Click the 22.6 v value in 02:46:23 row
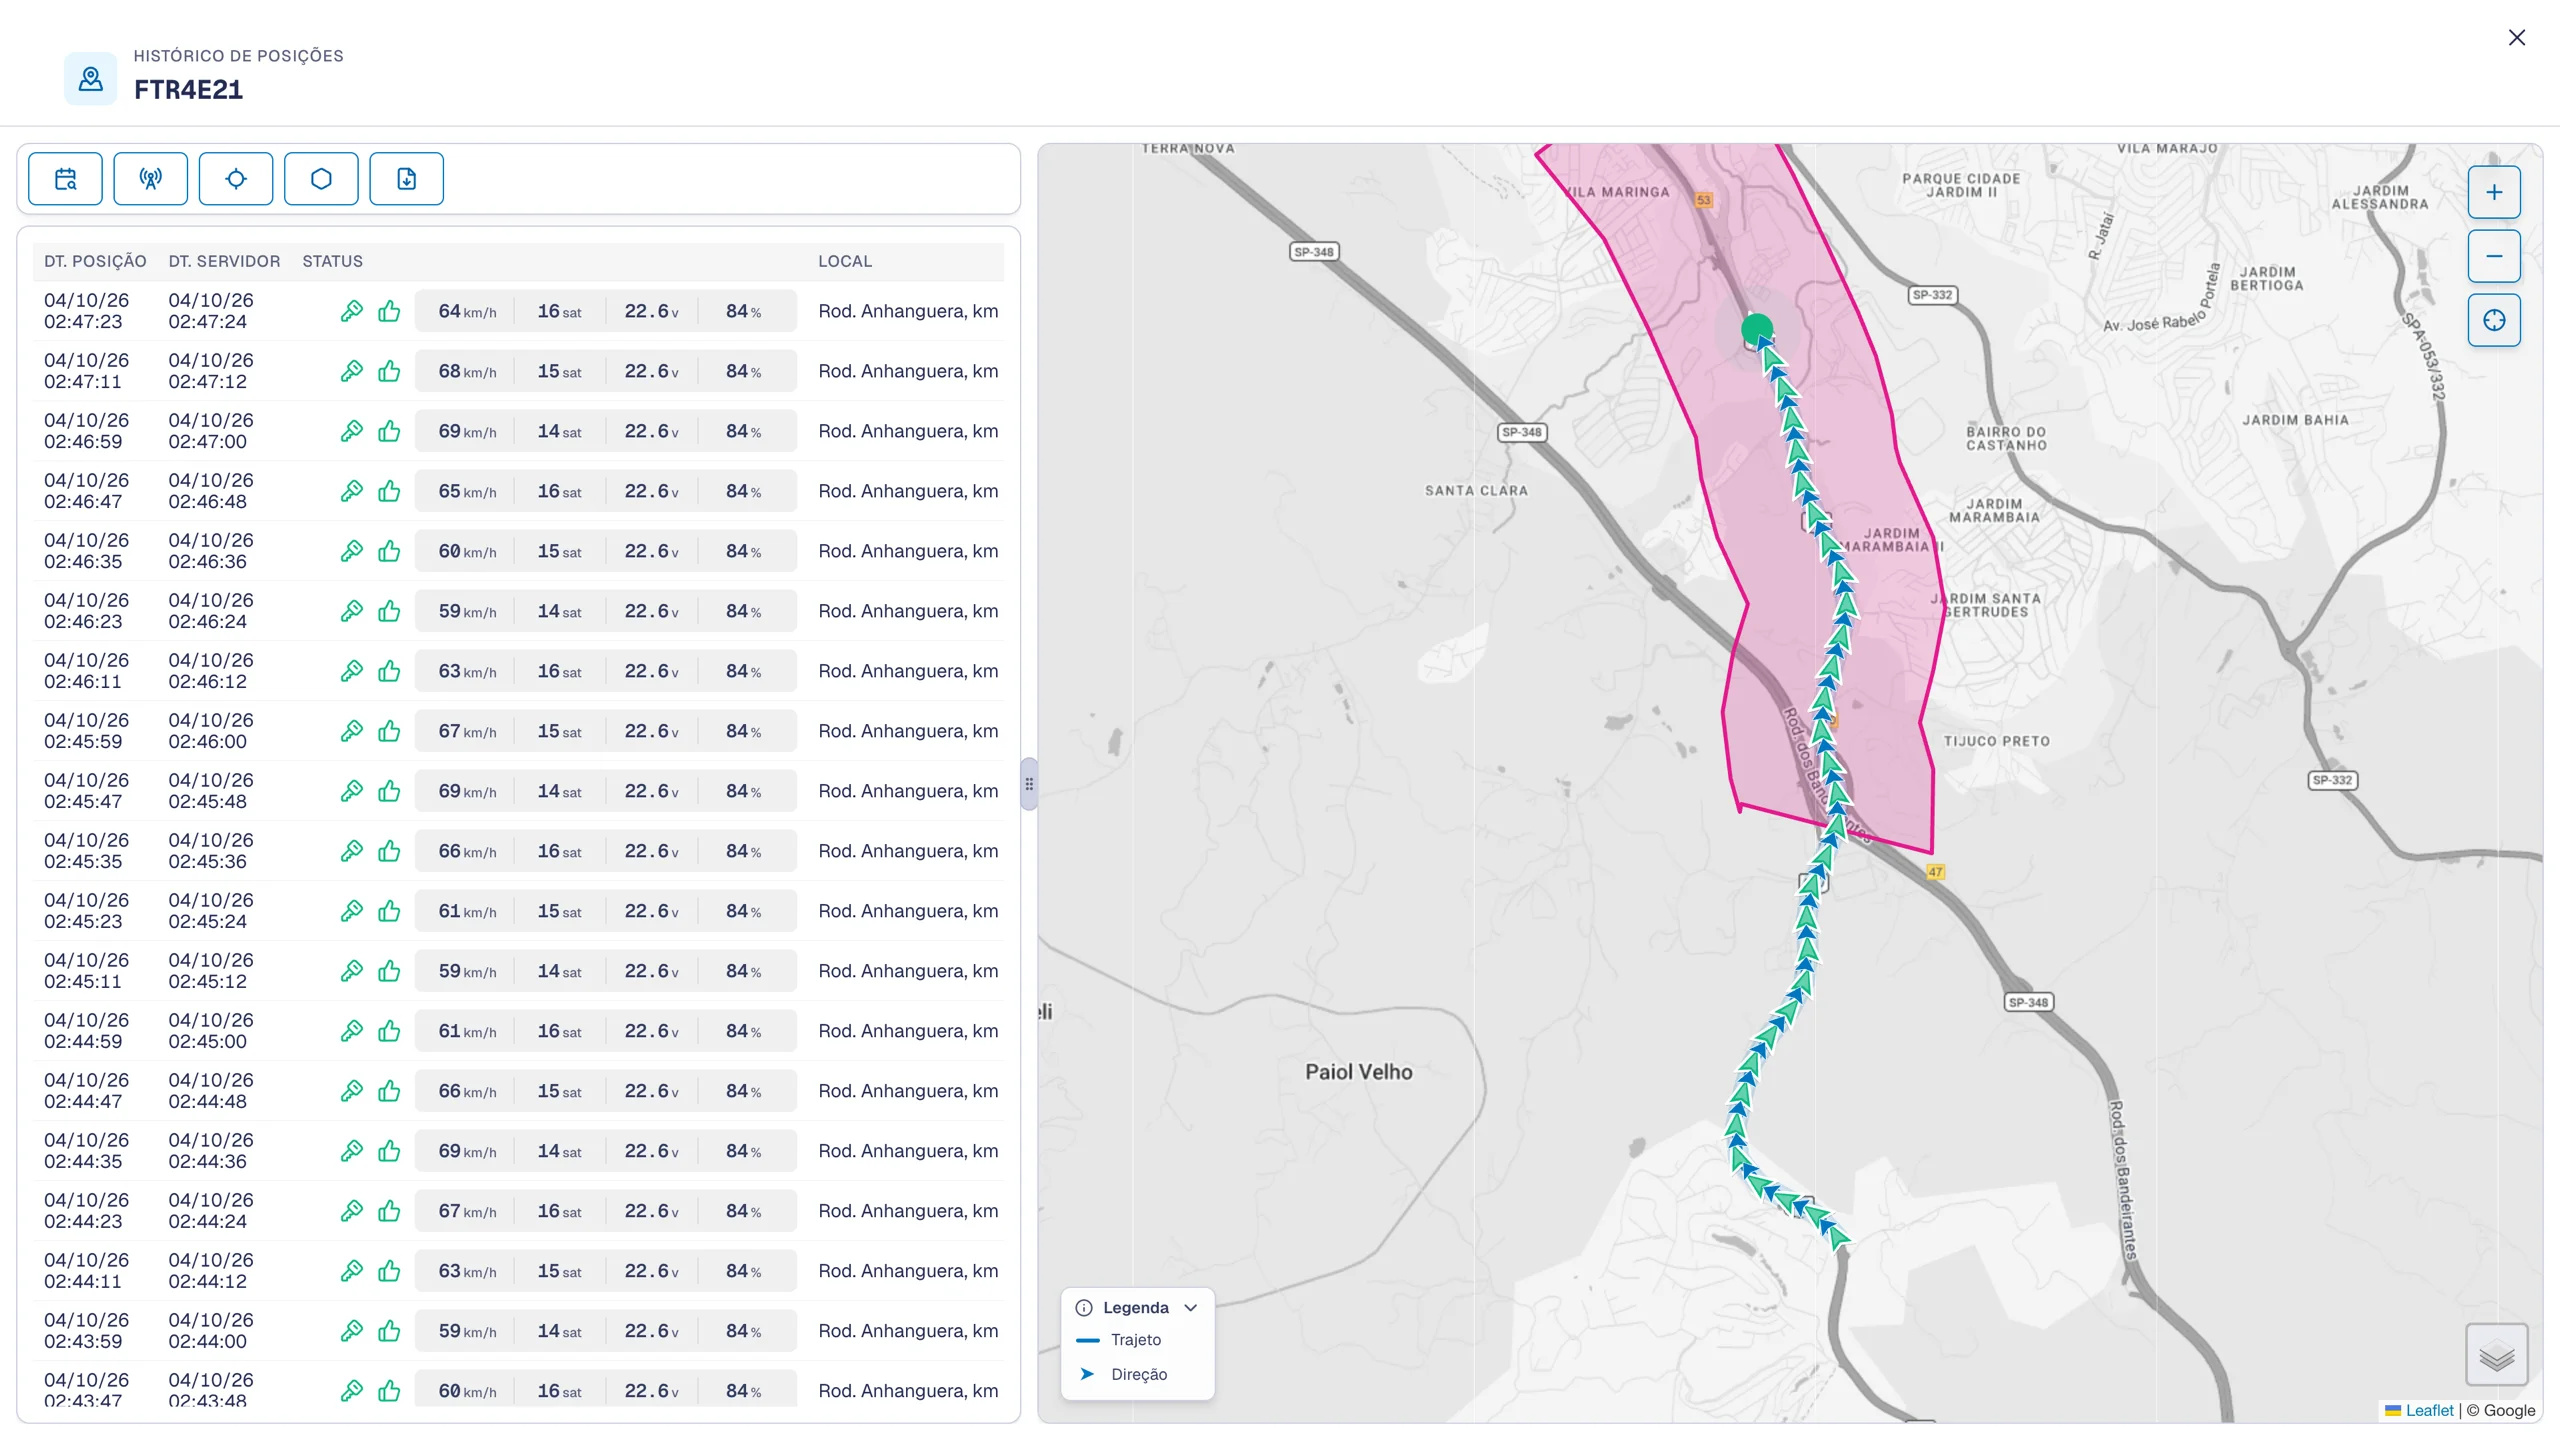The image size is (2560, 1440). click(x=651, y=611)
